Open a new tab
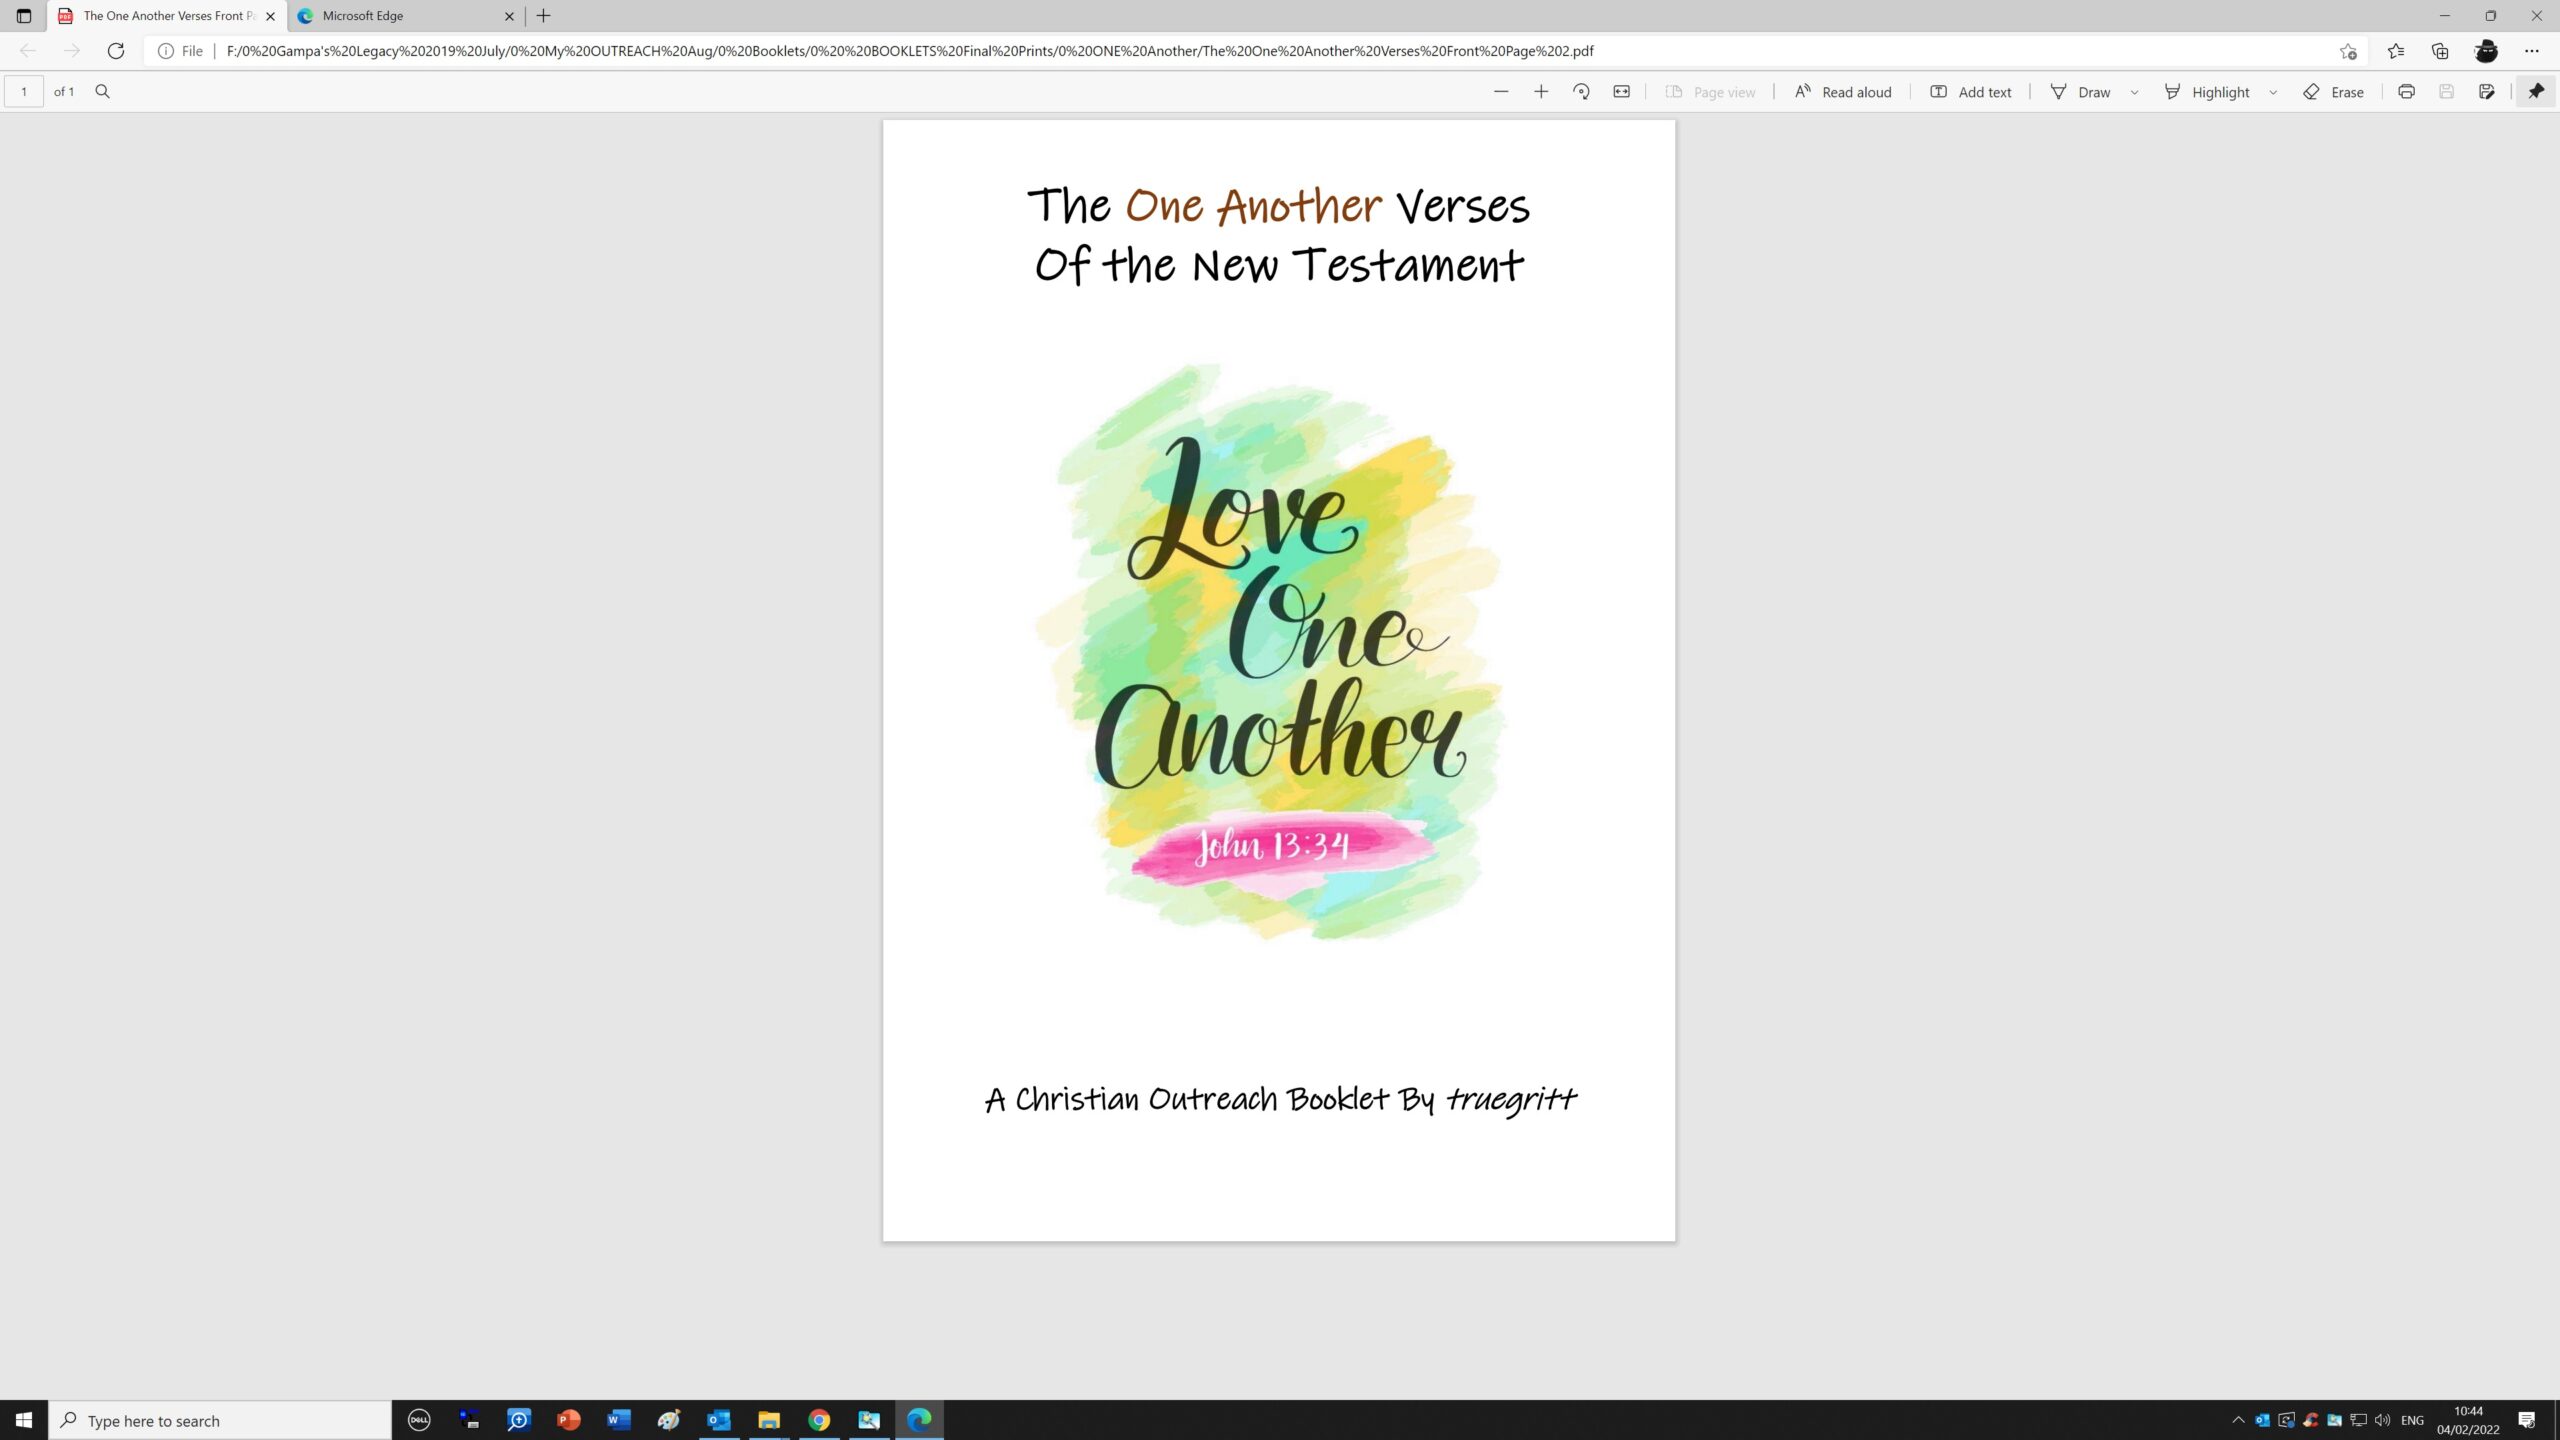Screen dimensions: 2560x1440 click(544, 16)
